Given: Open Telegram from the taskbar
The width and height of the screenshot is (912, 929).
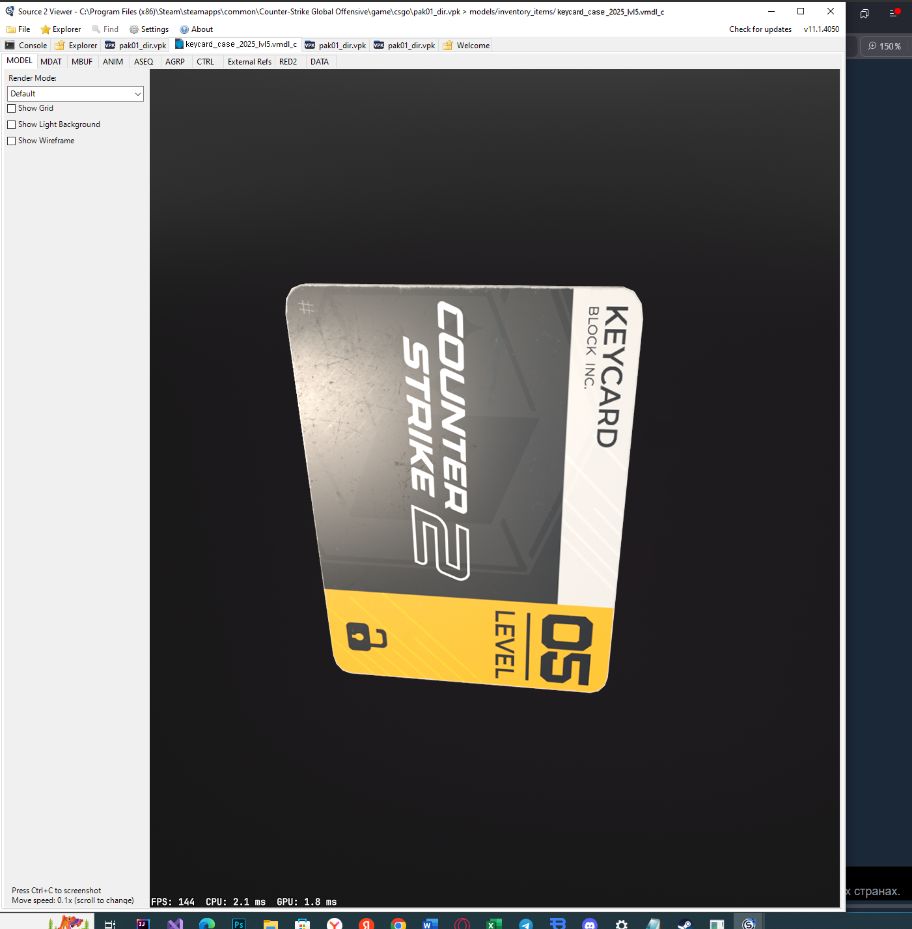Looking at the screenshot, I should pos(526,924).
